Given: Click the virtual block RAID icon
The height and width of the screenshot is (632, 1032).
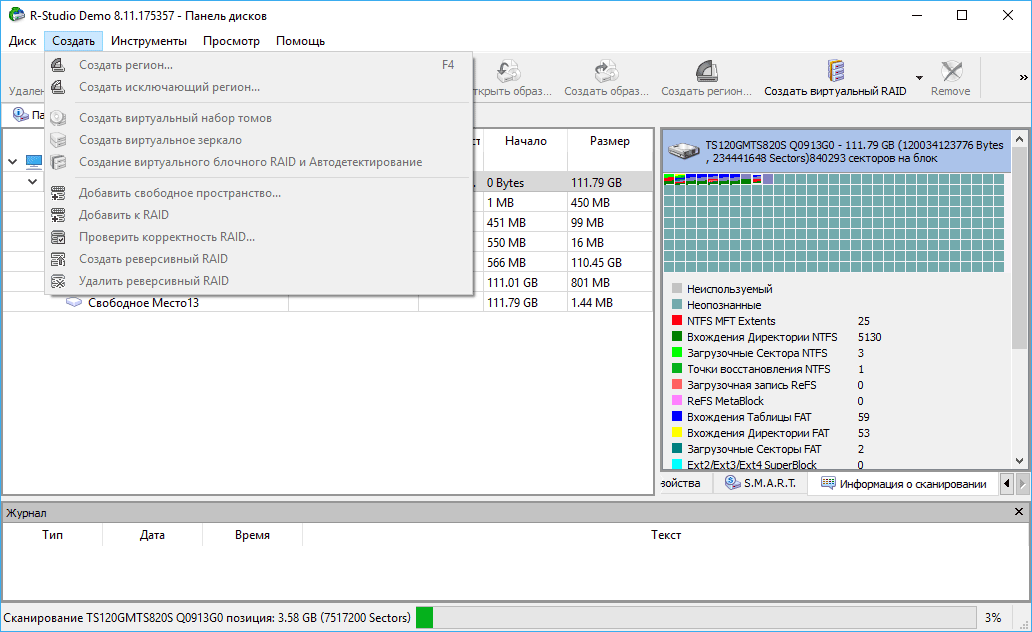Looking at the screenshot, I should (x=58, y=162).
